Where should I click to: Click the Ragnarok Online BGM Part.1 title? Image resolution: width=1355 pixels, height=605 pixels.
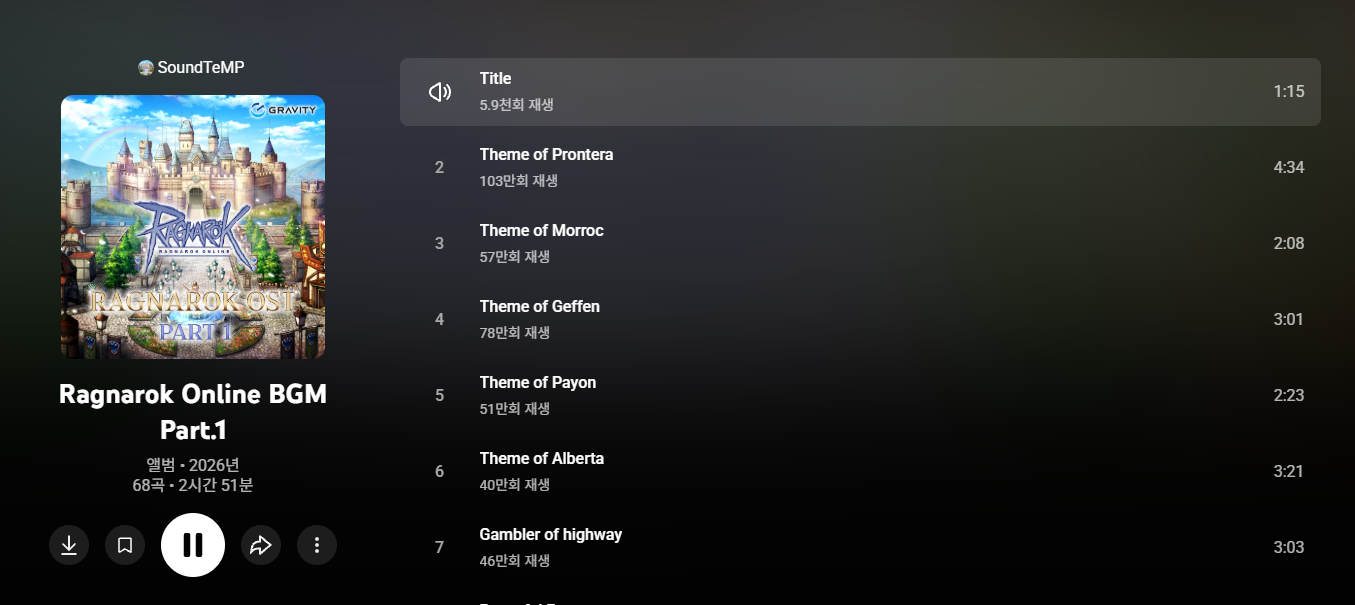(x=193, y=411)
